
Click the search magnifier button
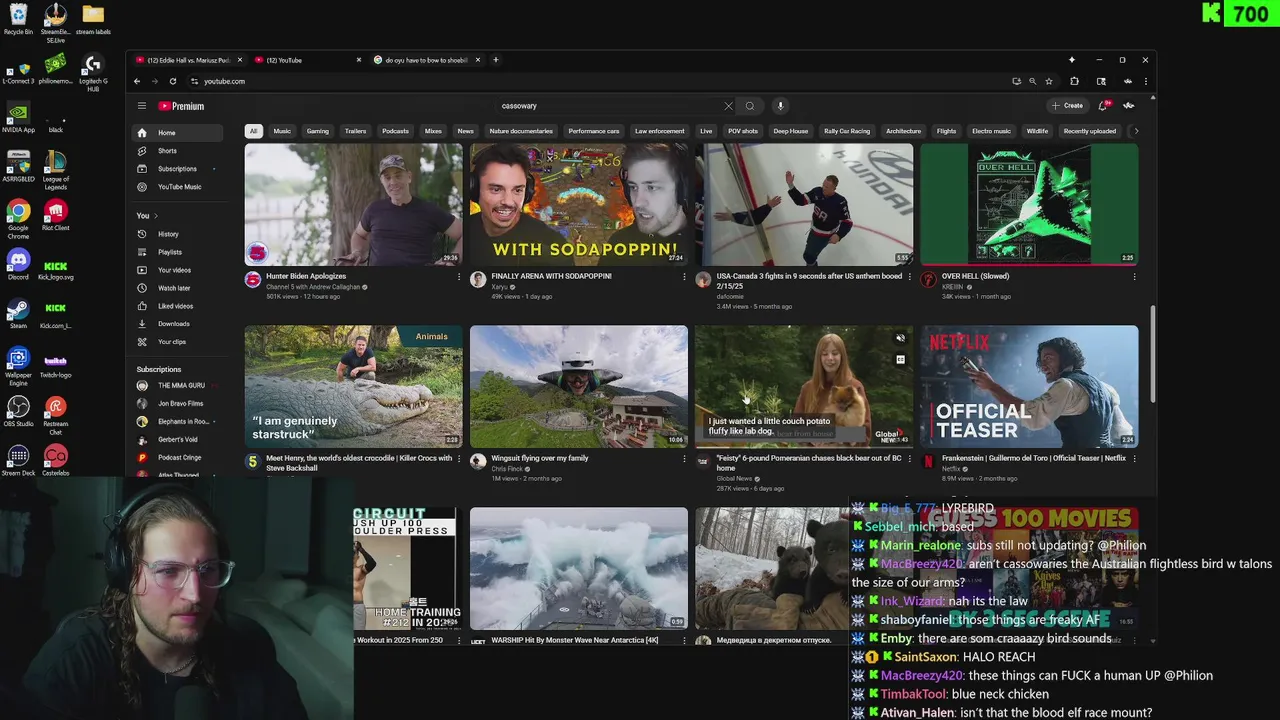point(750,106)
